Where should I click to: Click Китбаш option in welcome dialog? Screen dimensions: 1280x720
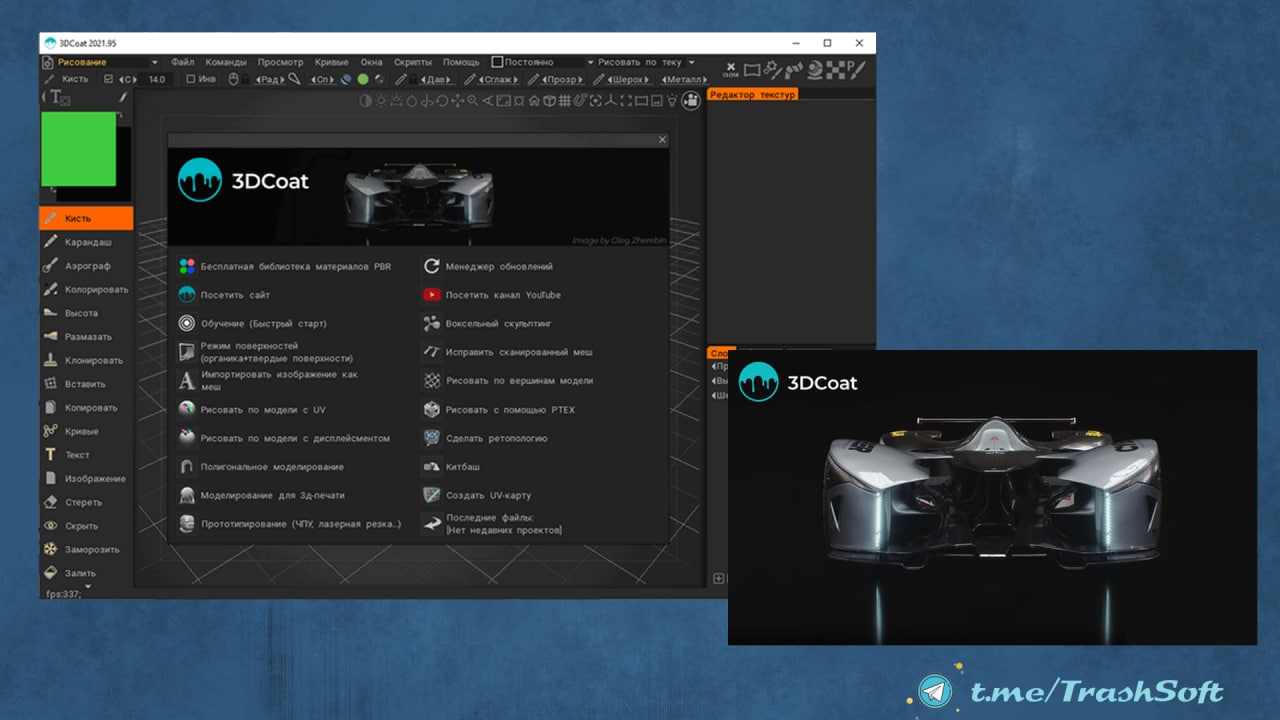(x=451, y=467)
